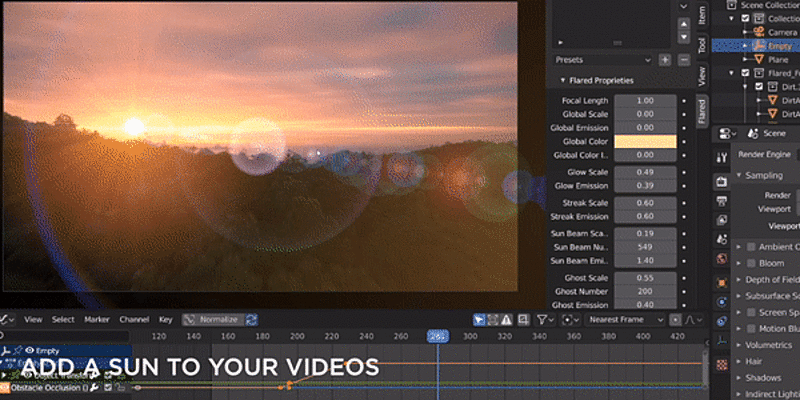Move list item down with the down arrow
Screen dimensions: 800x400
684,37
